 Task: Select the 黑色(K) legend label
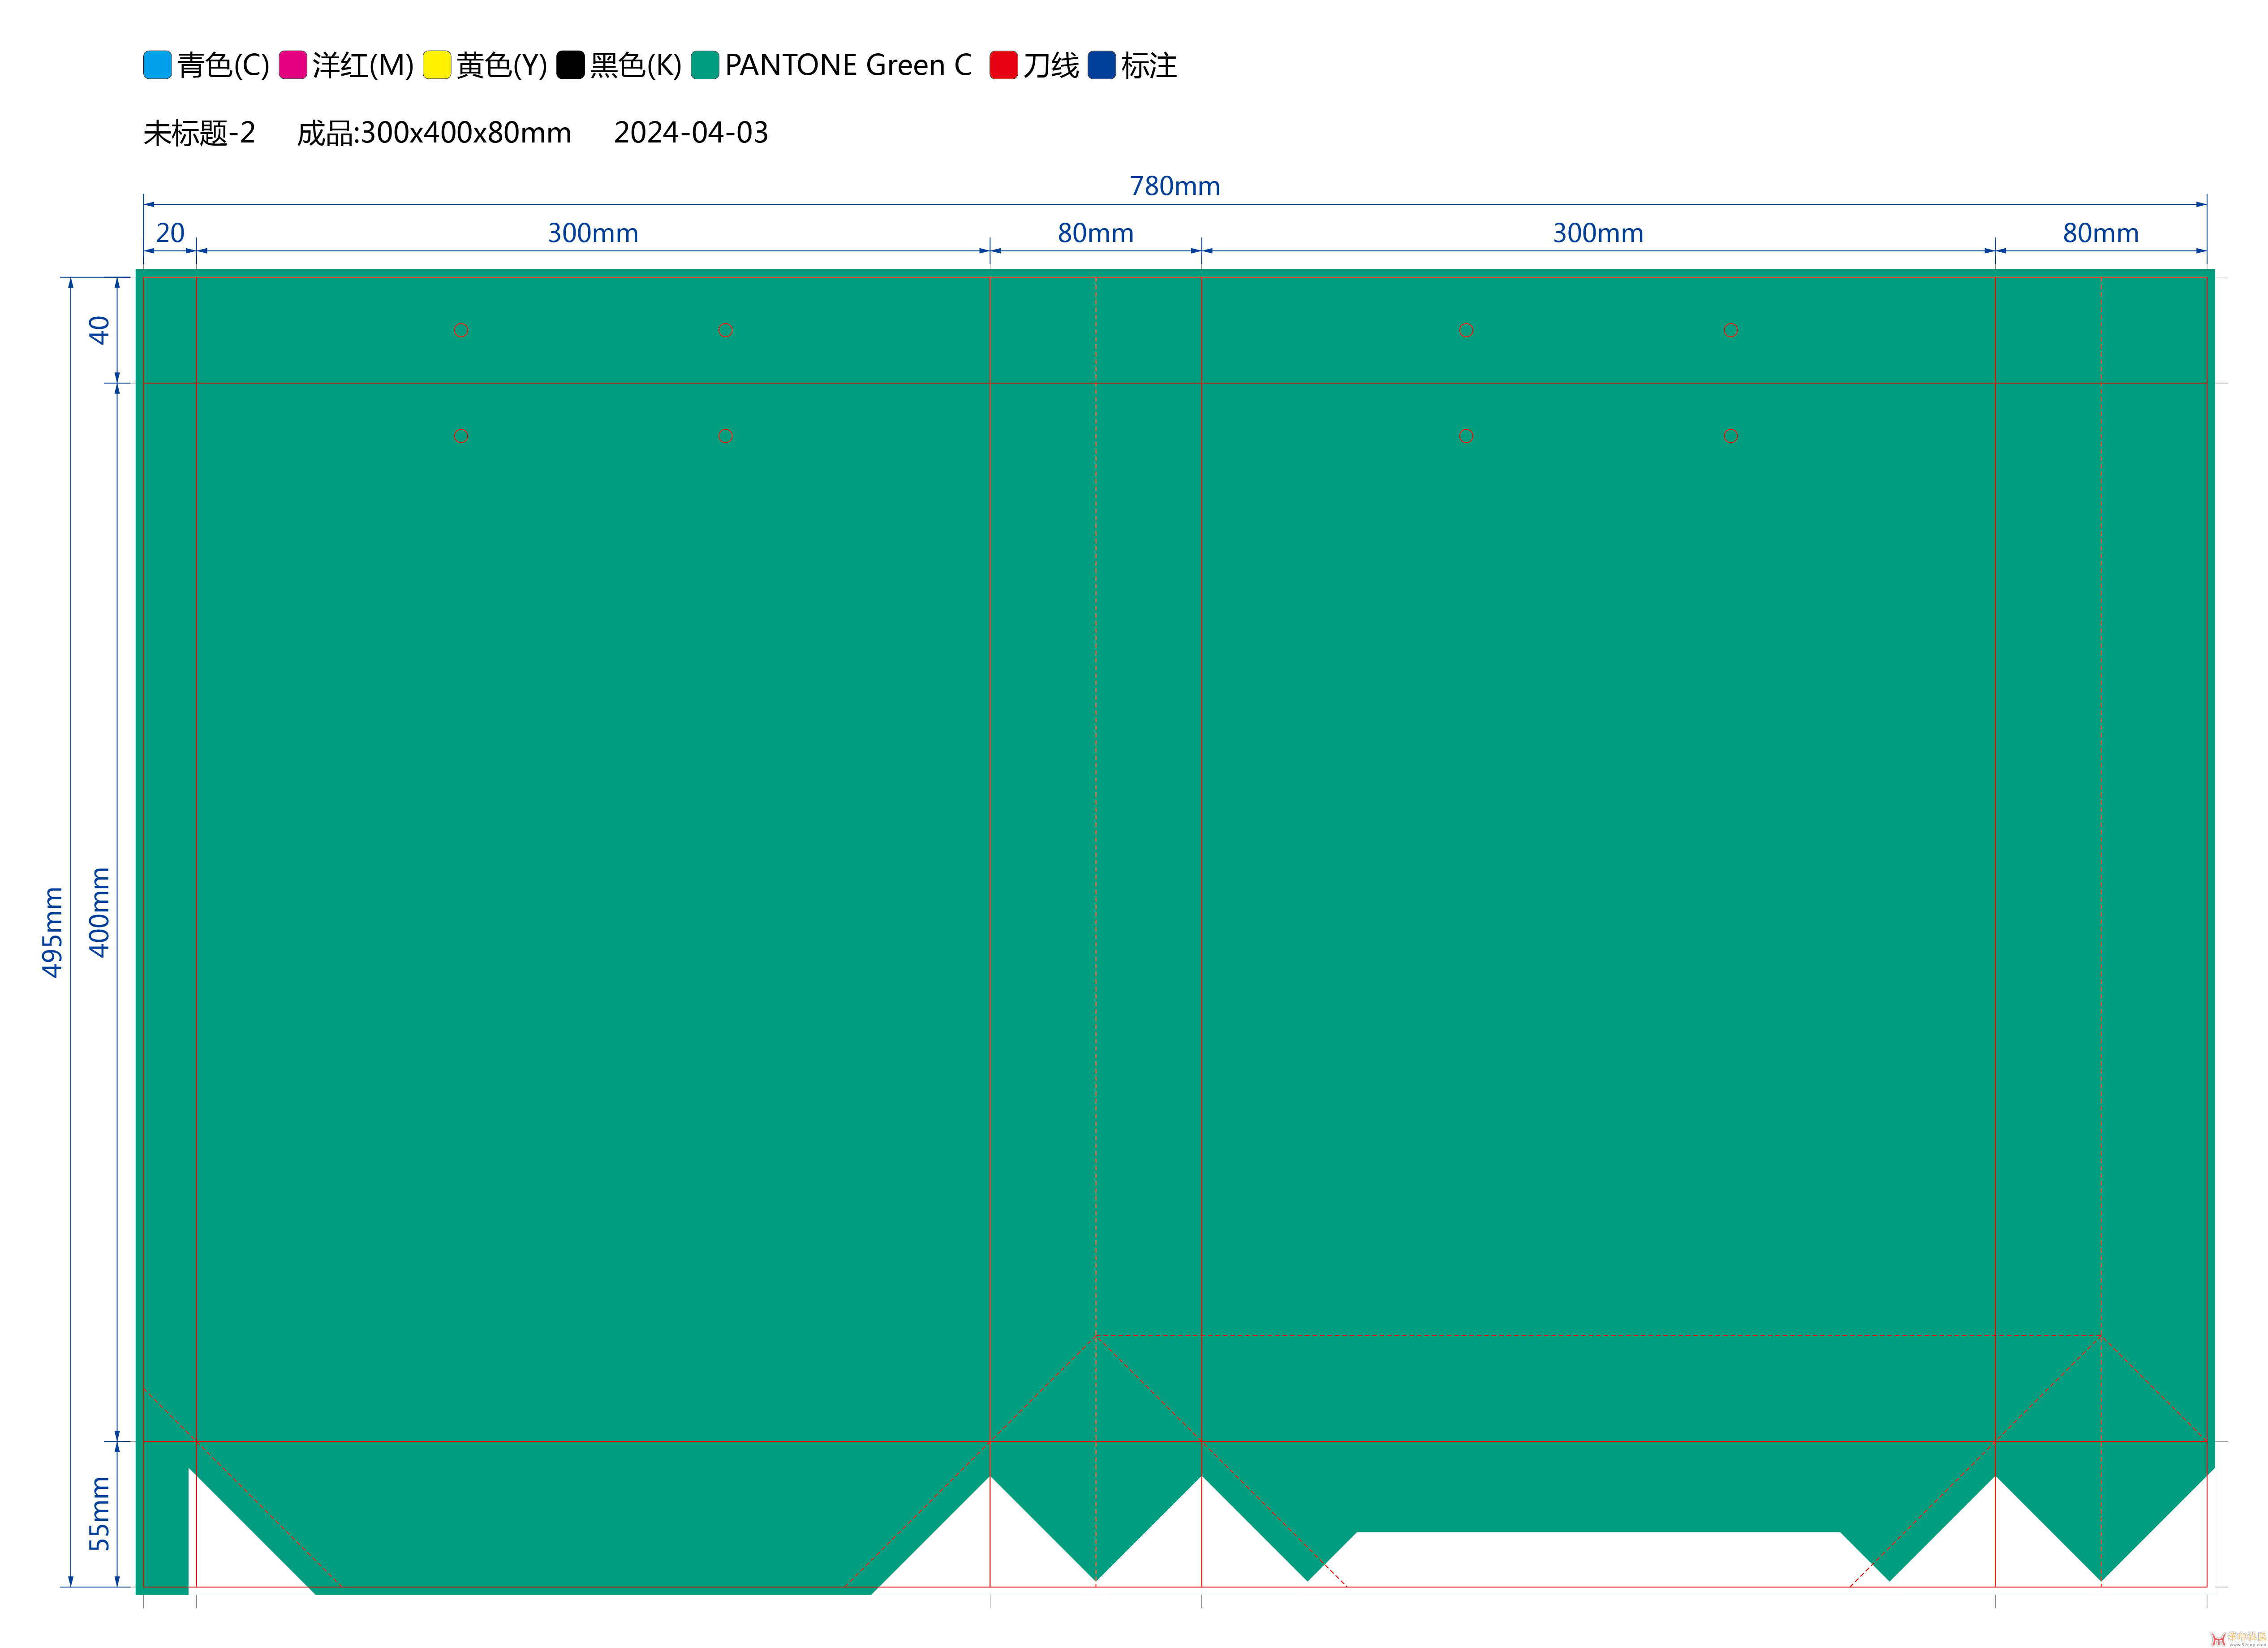(636, 66)
